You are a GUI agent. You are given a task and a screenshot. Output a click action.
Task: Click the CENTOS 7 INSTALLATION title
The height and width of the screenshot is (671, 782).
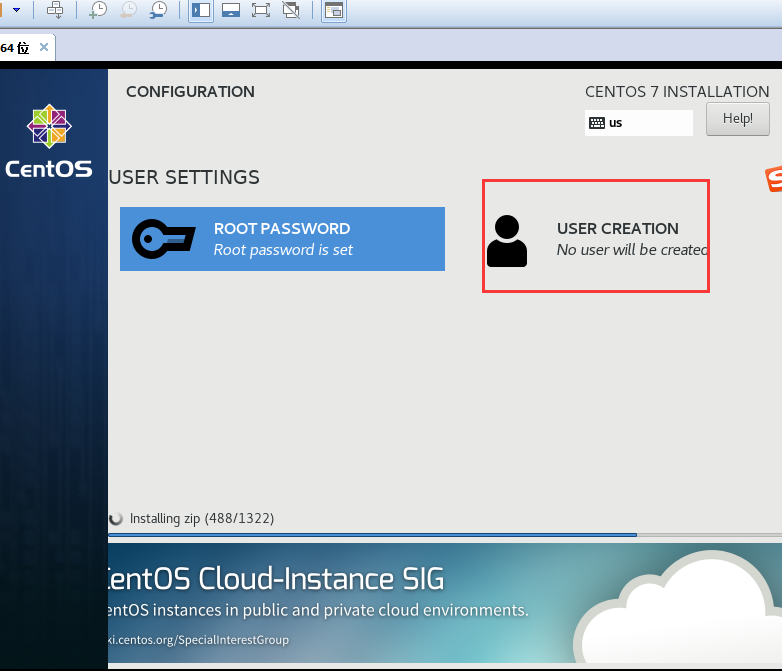click(677, 92)
